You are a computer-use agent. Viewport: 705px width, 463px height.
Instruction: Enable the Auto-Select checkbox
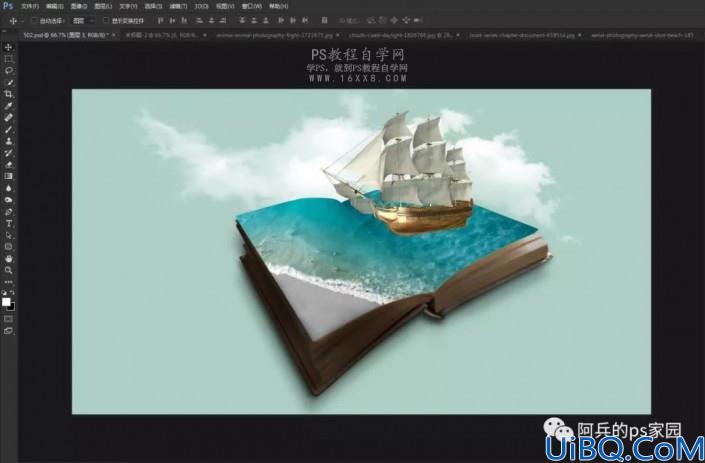[x=34, y=21]
